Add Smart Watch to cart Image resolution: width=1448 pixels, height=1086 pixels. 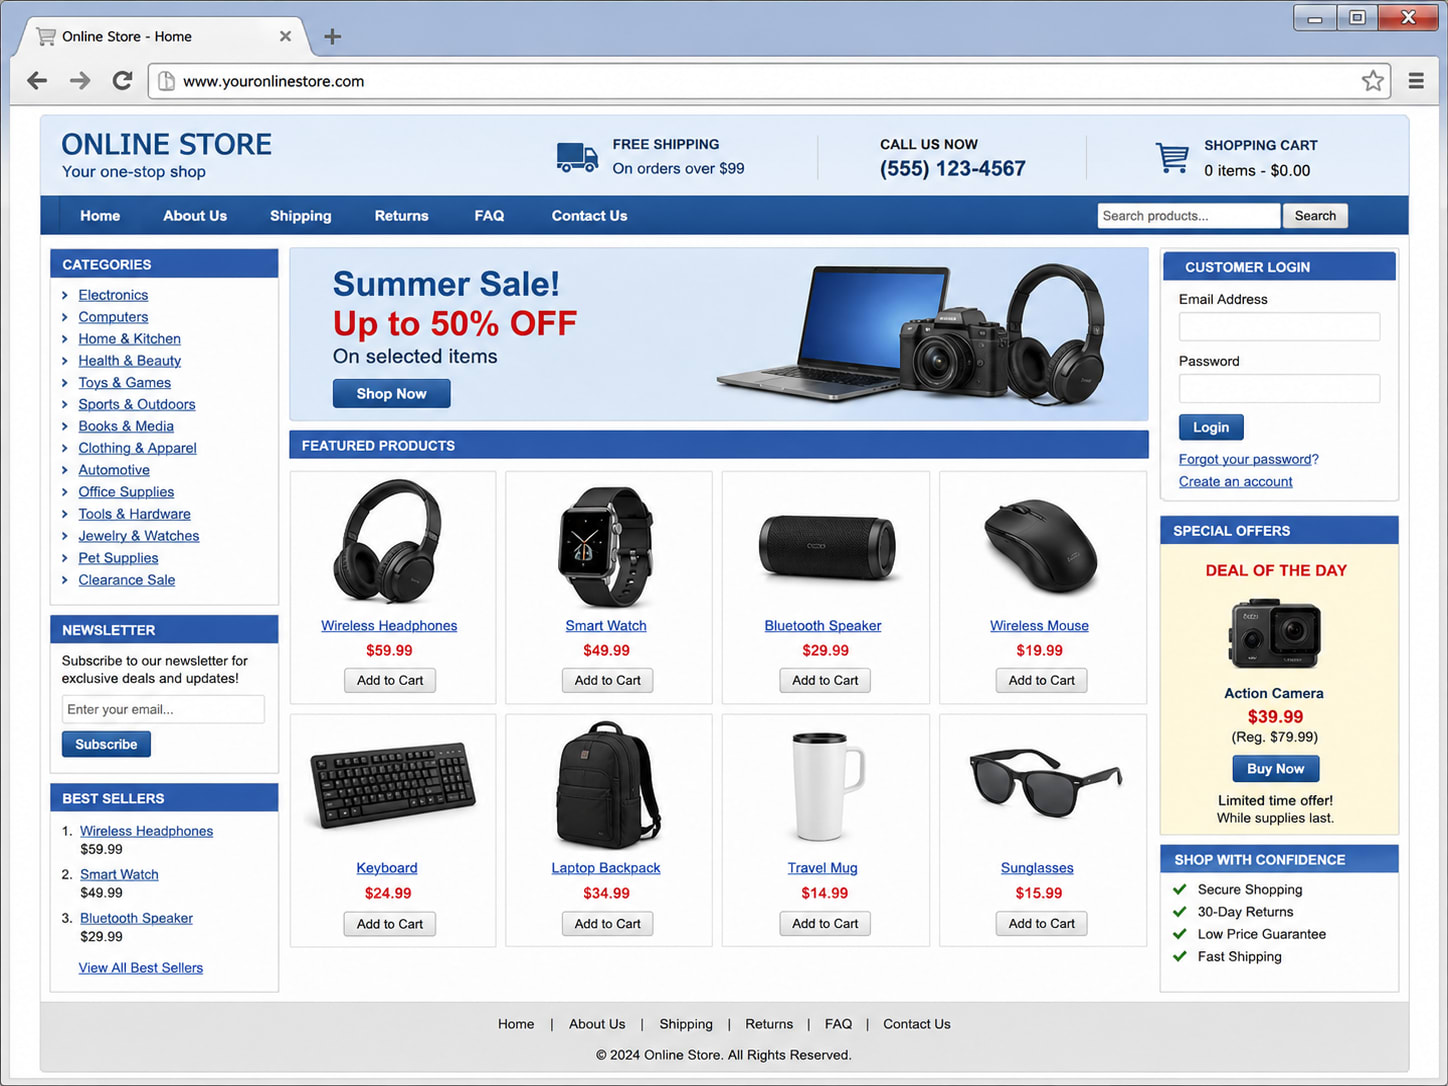[607, 681]
